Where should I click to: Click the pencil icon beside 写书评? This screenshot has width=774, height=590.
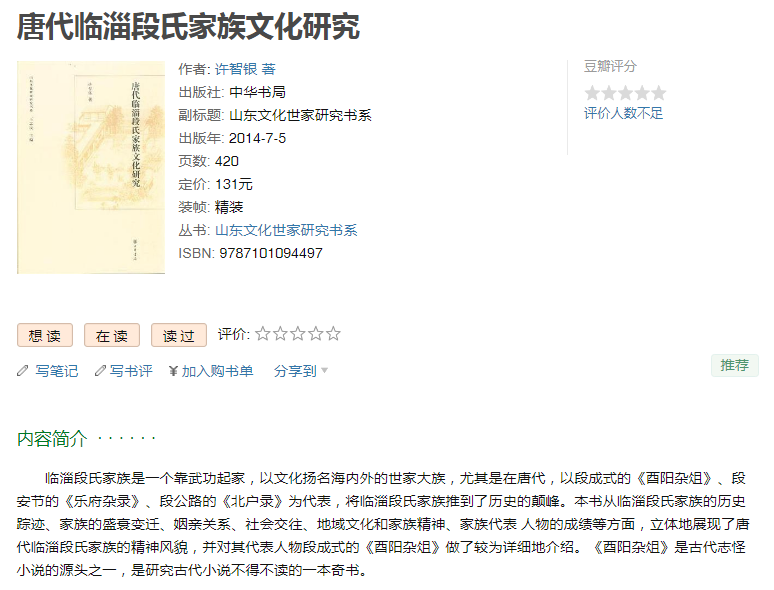click(x=100, y=371)
